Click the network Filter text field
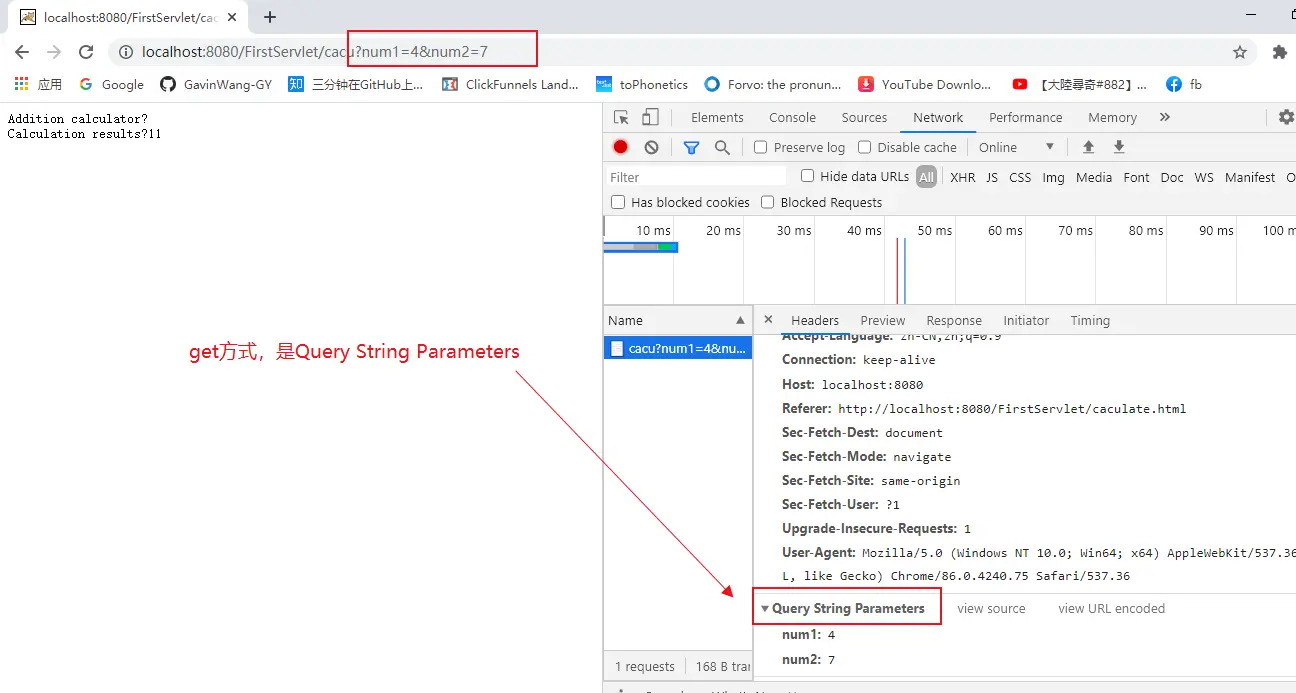Image resolution: width=1296 pixels, height=693 pixels. coord(695,177)
